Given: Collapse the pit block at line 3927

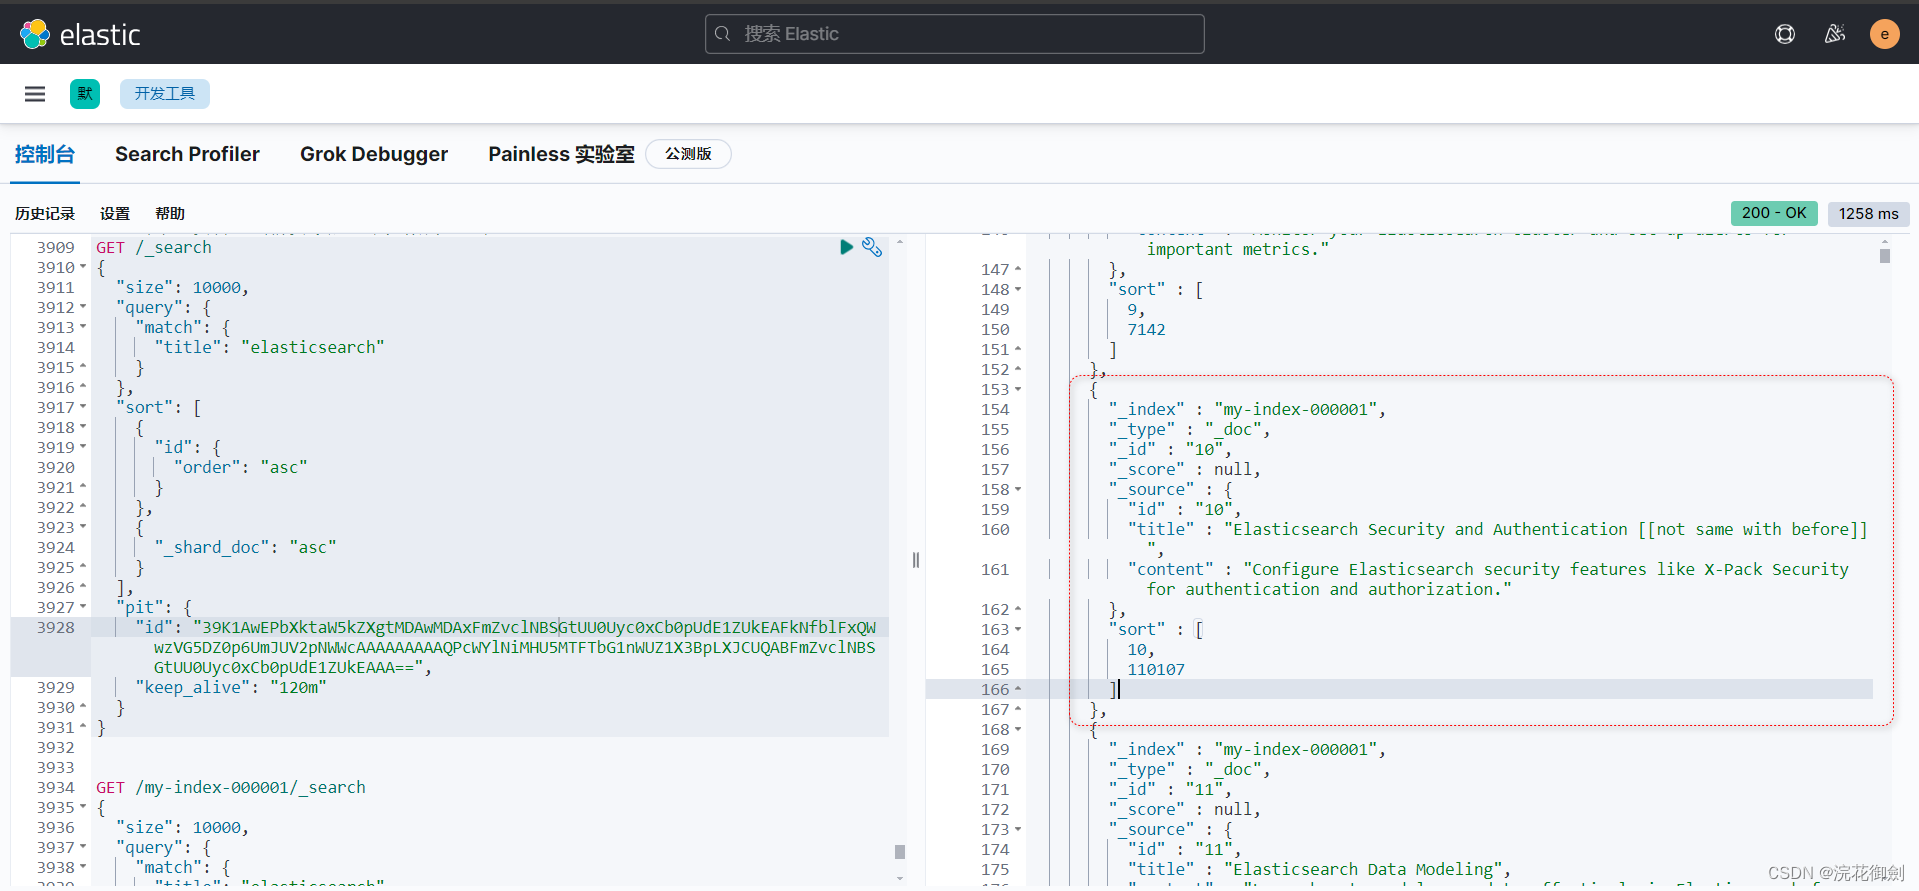Looking at the screenshot, I should coord(83,607).
